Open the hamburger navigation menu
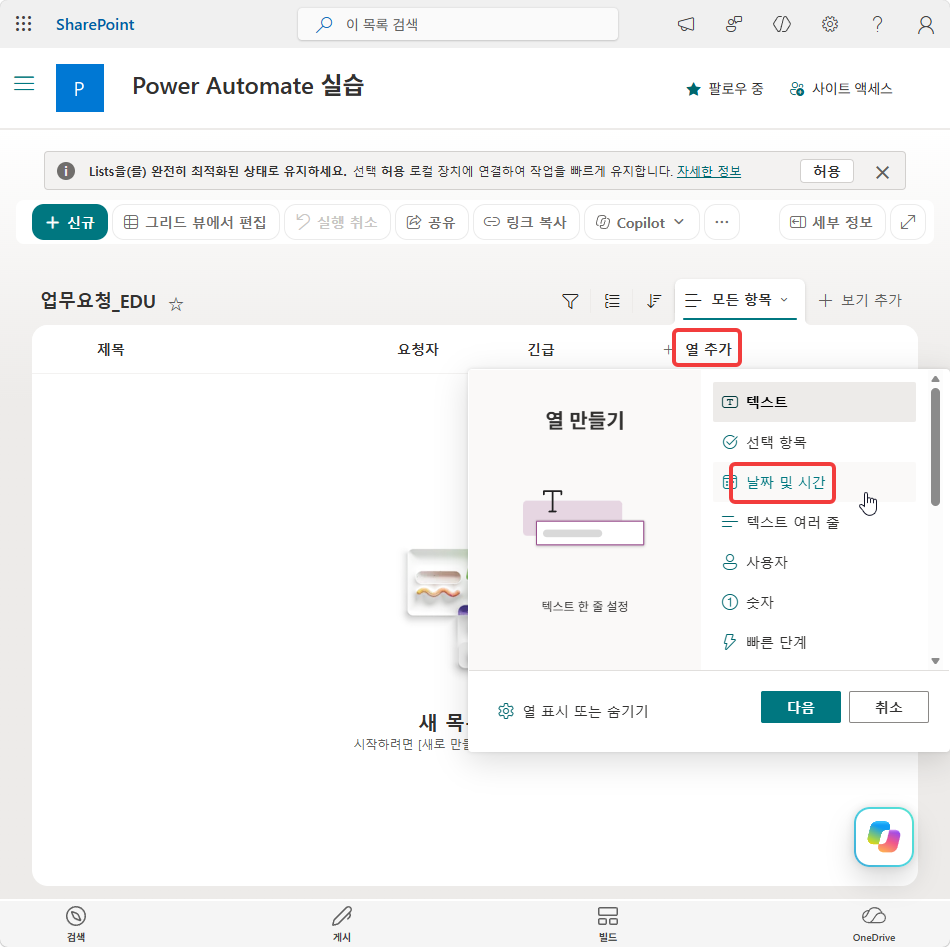Screen dimensions: 950x947 tap(24, 83)
